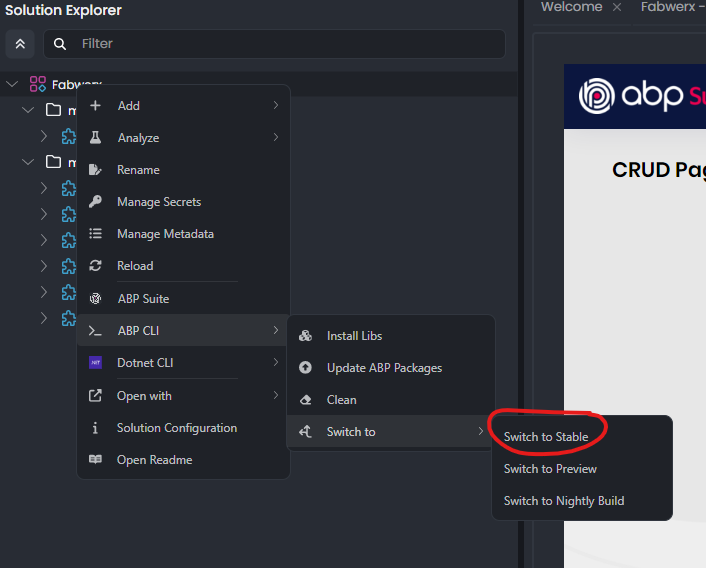Choose Install Libs in ABP CLI submenu
Screen dimensions: 706x568
[x=354, y=336]
